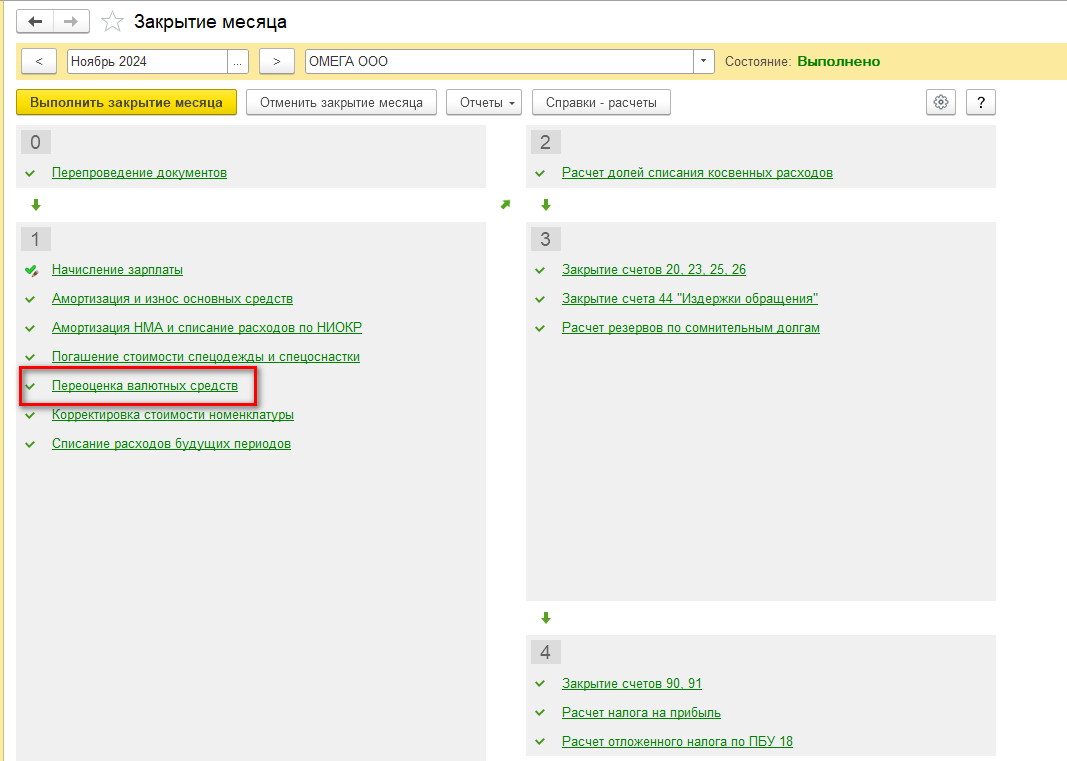This screenshot has height=761, width=1067.
Task: Click the back navigation arrow
Action: click(35, 21)
